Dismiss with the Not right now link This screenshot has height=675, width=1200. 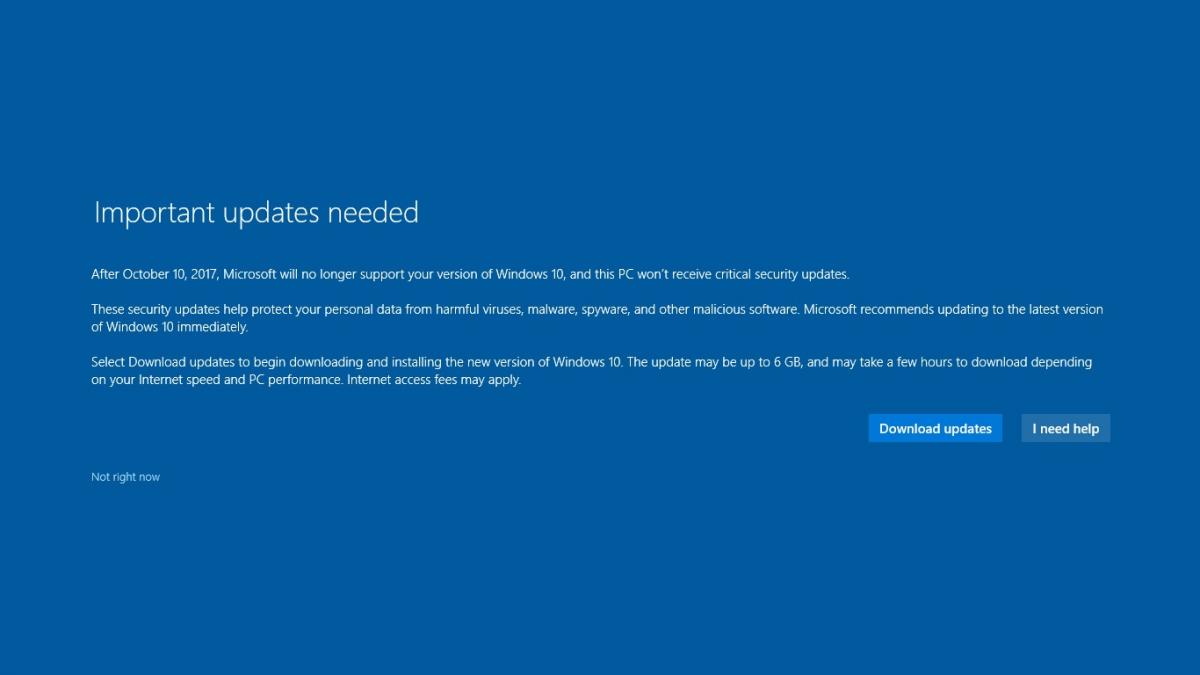tap(125, 477)
